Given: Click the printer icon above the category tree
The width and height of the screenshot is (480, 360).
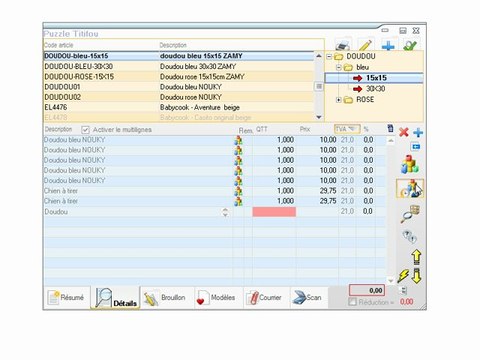Looking at the screenshot, I should click(x=342, y=45).
